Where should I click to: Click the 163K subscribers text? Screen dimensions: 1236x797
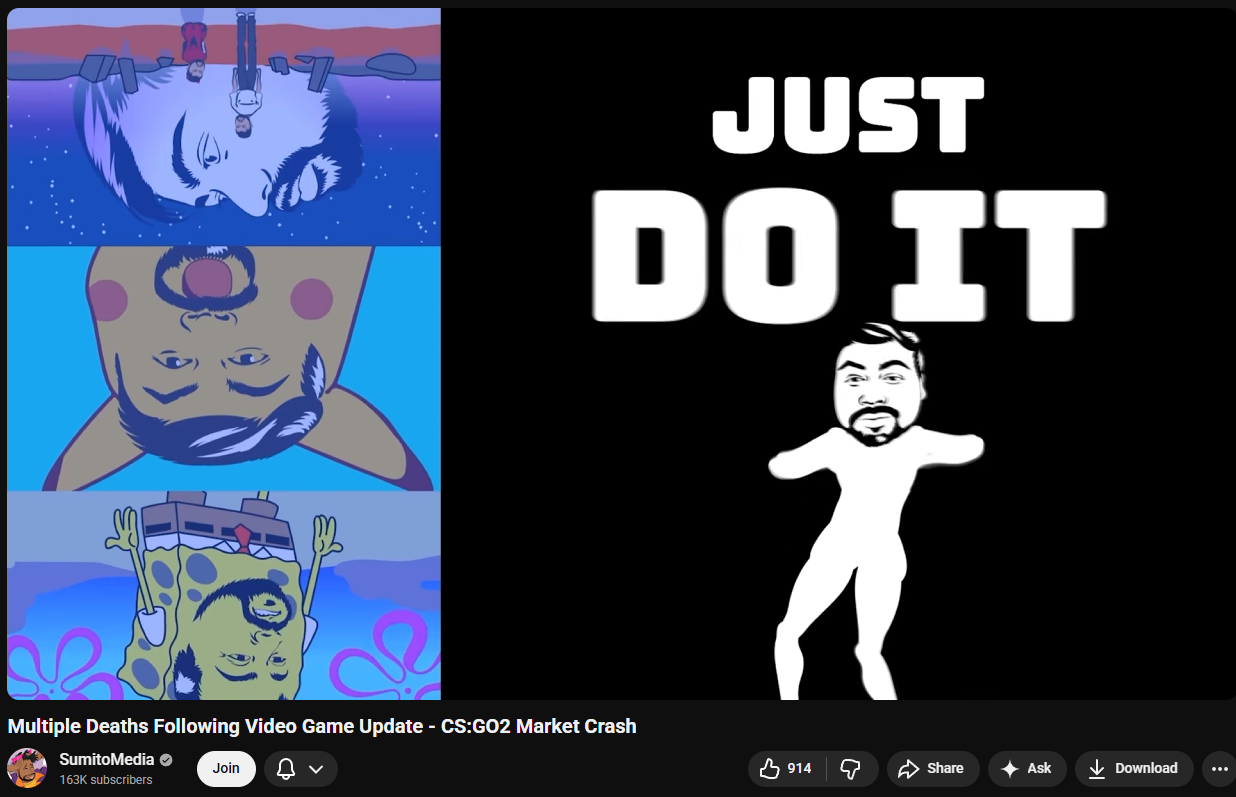[x=106, y=779]
